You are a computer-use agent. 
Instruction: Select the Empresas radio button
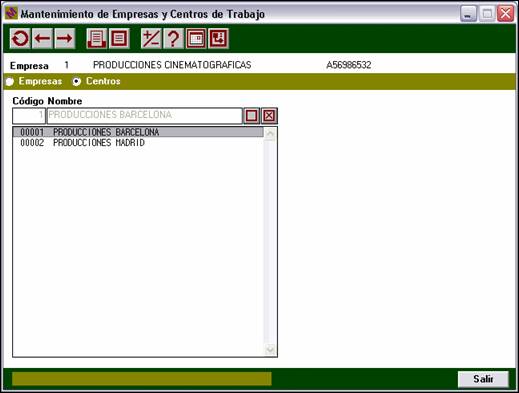[9, 82]
